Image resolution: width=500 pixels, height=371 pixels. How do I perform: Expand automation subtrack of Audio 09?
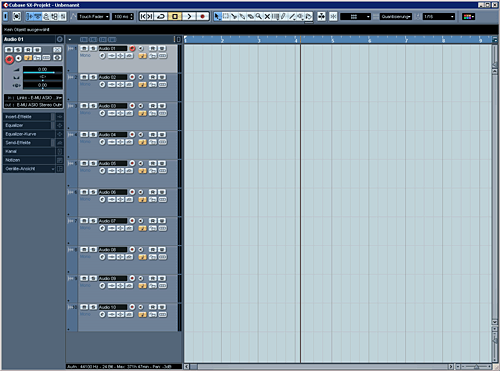(69, 300)
